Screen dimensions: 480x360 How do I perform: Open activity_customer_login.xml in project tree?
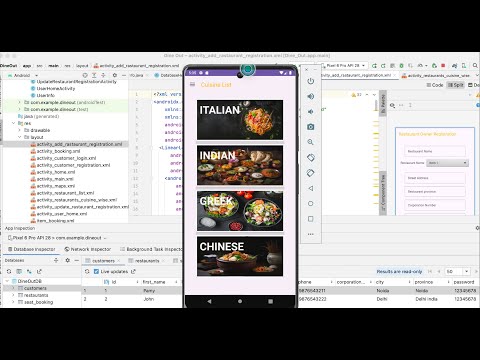[x=66, y=158]
